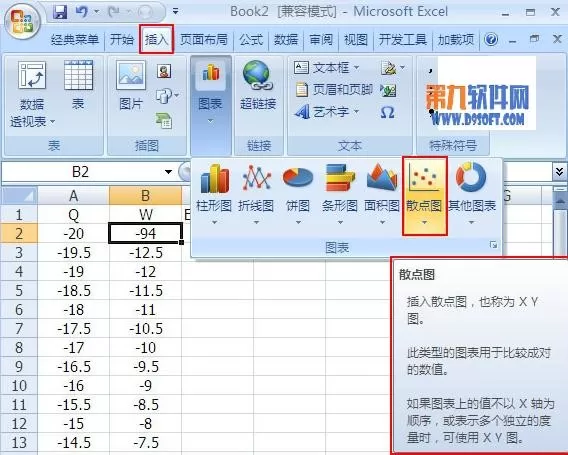Select cell A8 with -17
This screenshot has height=455, width=568.
73,347
